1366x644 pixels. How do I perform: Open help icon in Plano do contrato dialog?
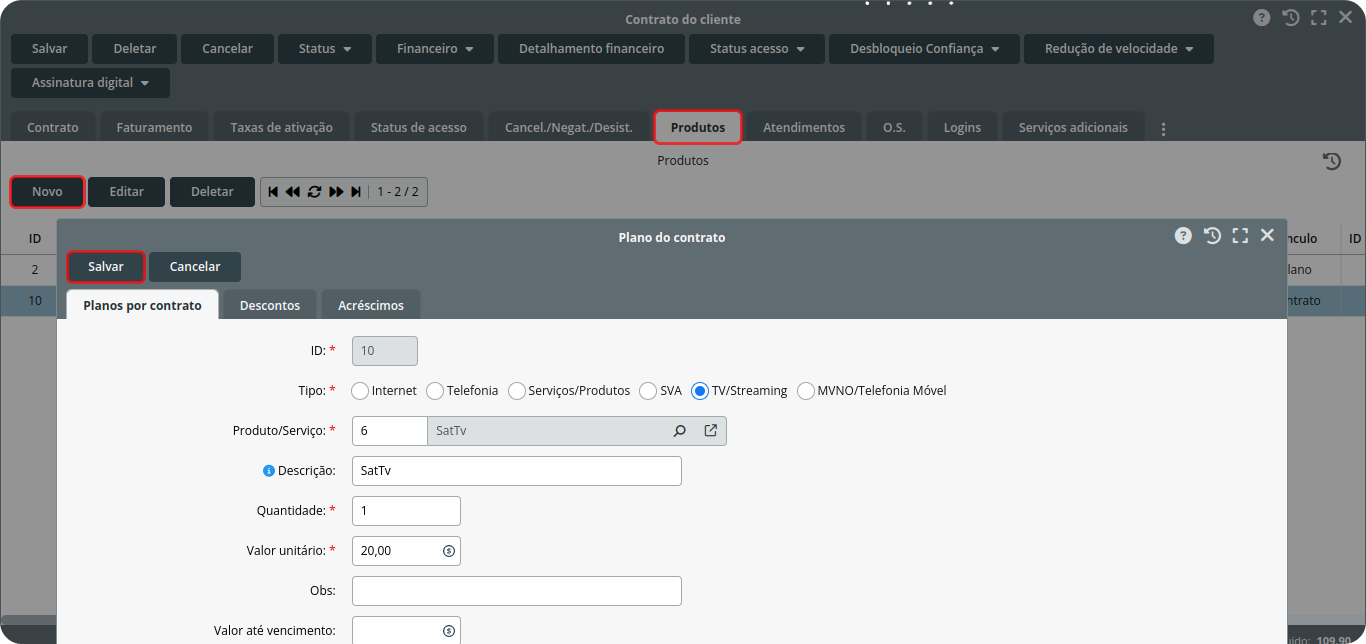coord(1183,236)
